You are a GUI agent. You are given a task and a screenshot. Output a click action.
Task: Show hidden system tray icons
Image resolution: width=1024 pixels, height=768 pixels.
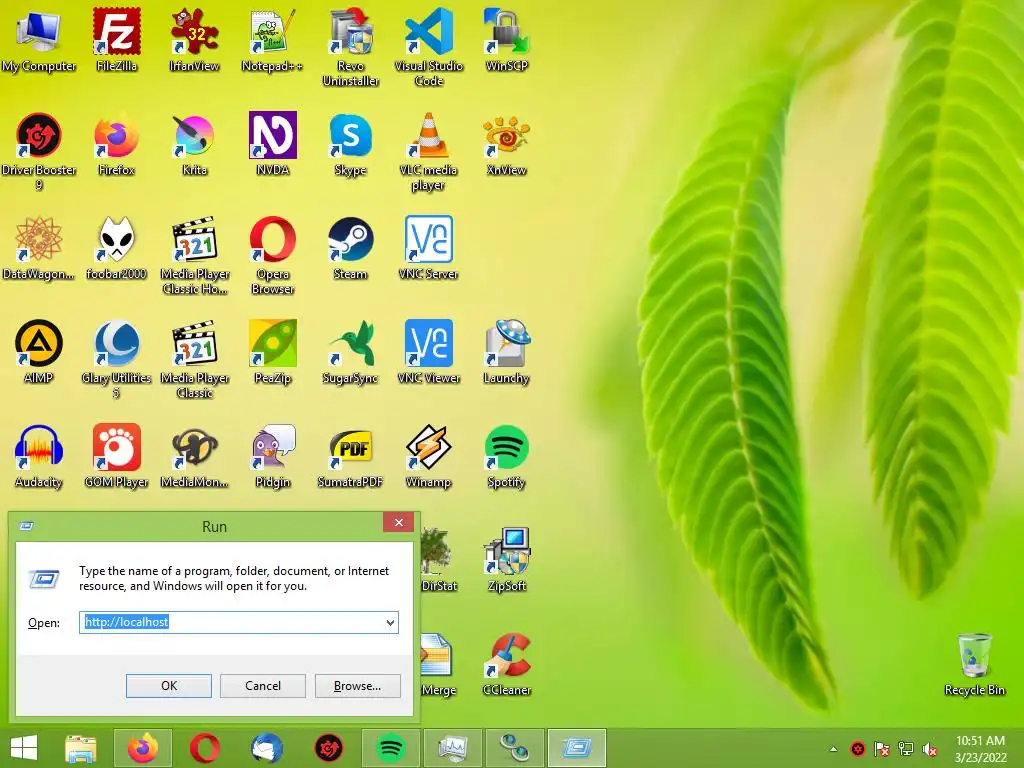click(x=833, y=749)
